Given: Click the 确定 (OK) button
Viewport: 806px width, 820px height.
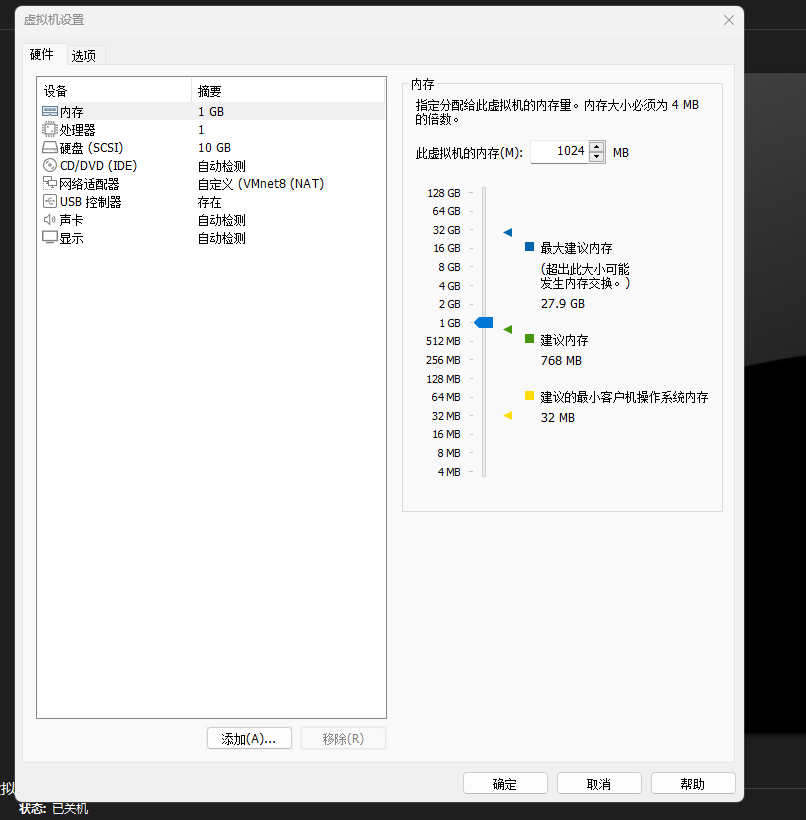Looking at the screenshot, I should [505, 783].
